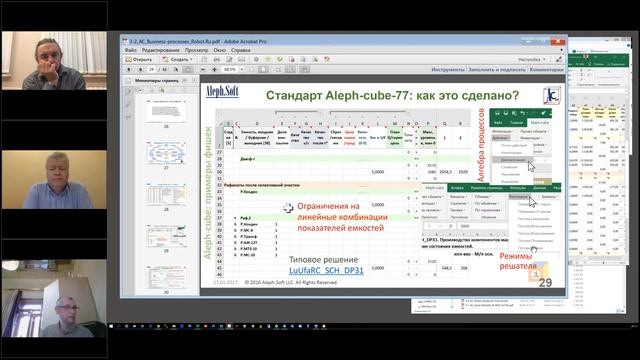Go to next page with down arrow

tap(140, 70)
